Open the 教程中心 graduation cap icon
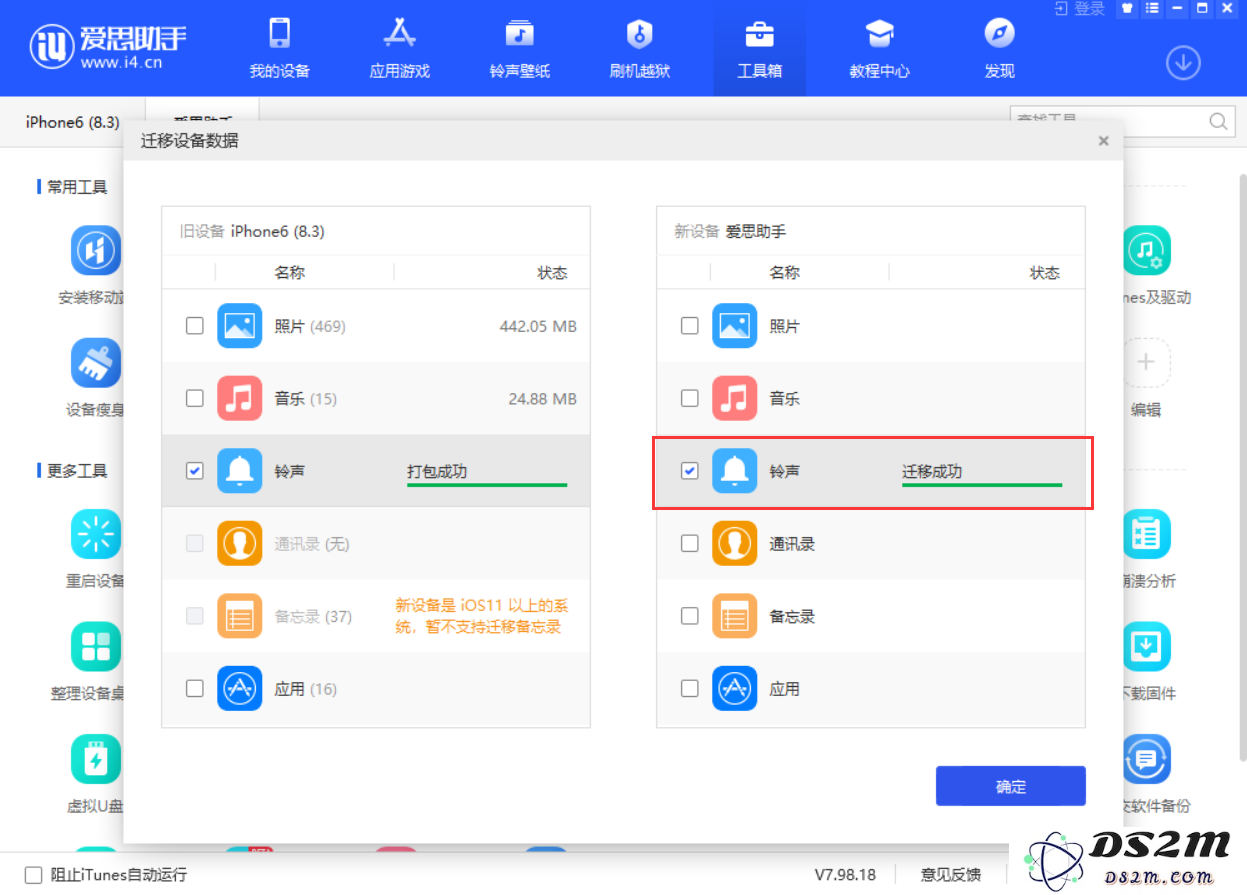This screenshot has height=895, width=1247. (879, 34)
